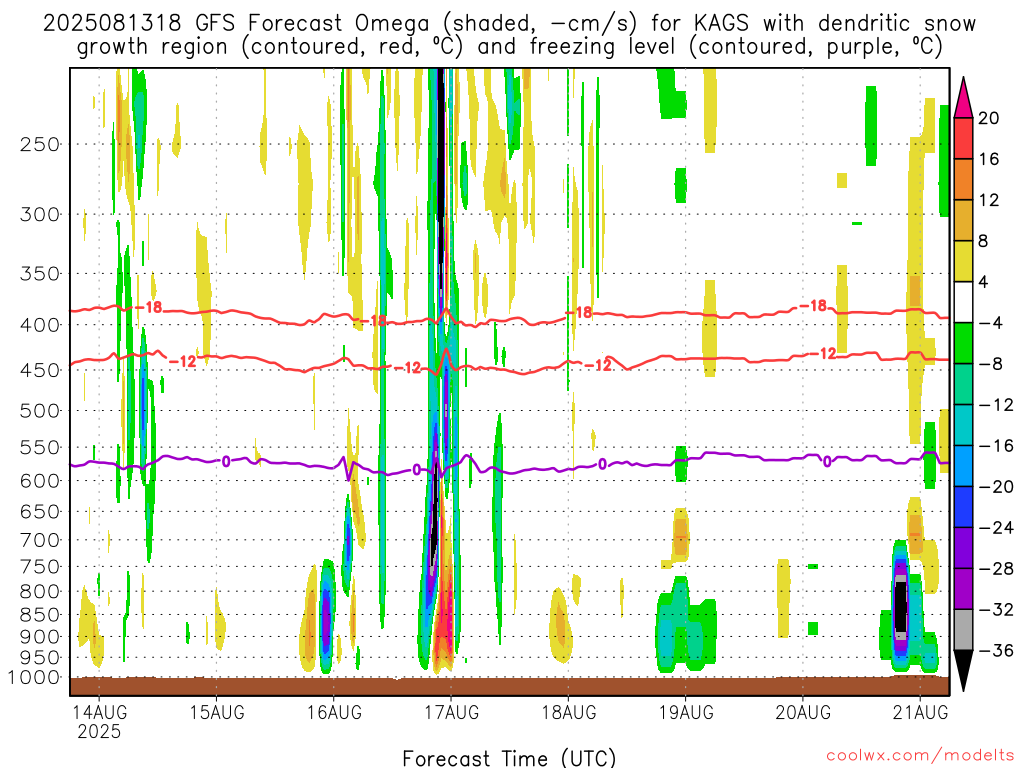Pick the cyan colorbar segment between -12 and -16
The width and height of the screenshot is (1024, 768).
point(963,425)
